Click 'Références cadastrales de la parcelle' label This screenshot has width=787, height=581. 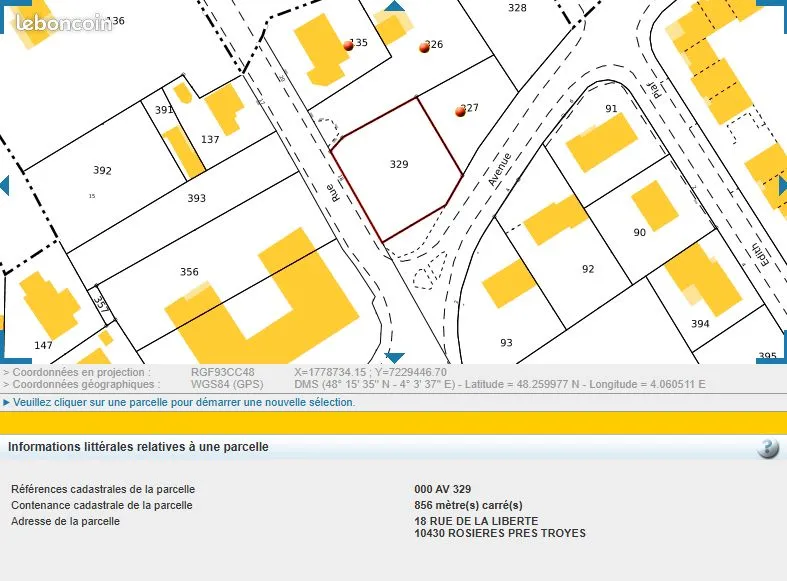(103, 489)
